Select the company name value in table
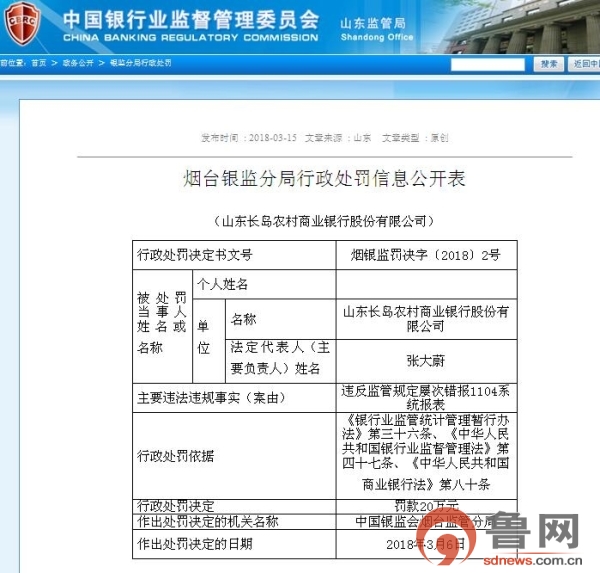Viewport: 600px width, 573px height. [x=426, y=319]
